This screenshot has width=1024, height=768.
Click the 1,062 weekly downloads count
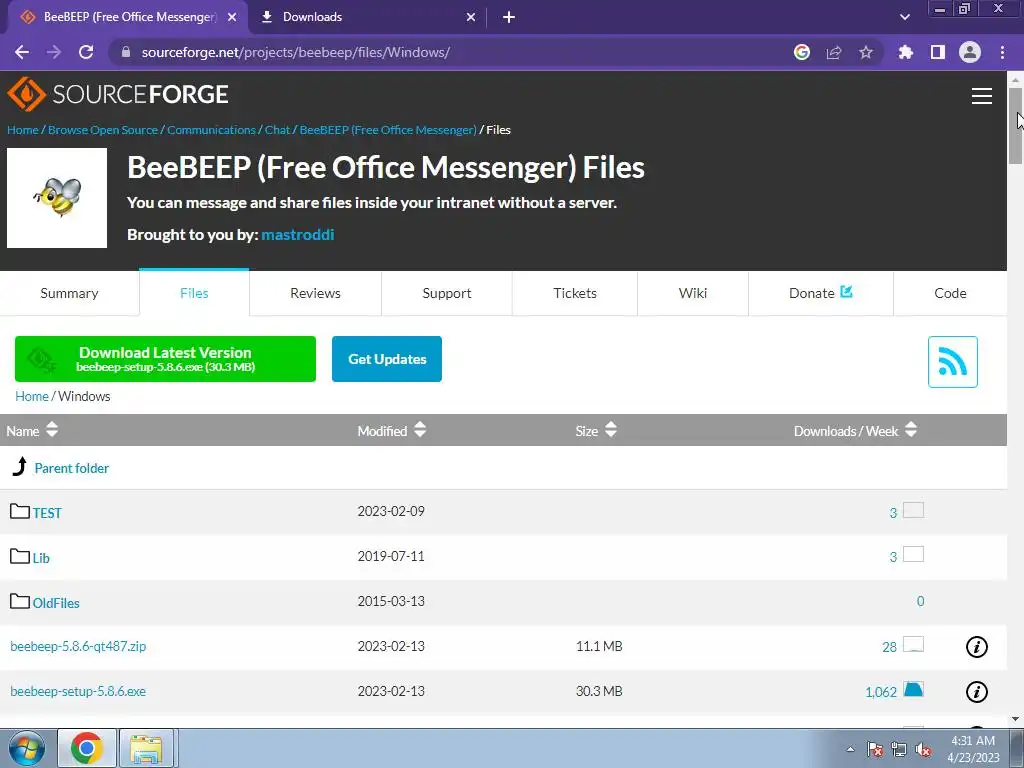pyautogui.click(x=881, y=692)
